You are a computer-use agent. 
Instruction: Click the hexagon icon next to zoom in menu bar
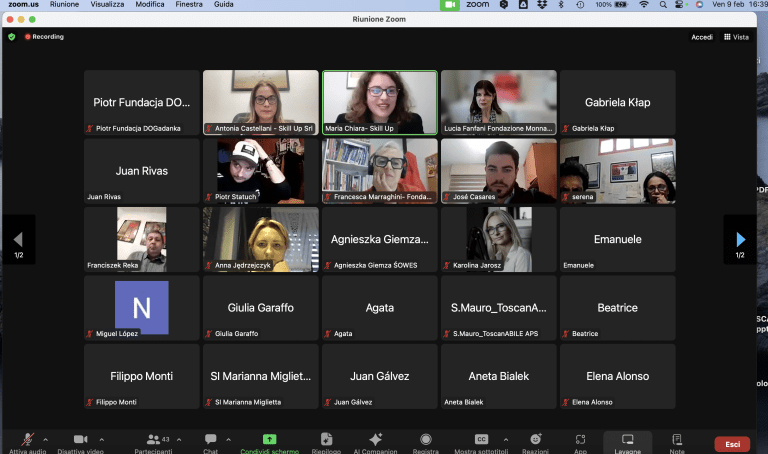[504, 4]
